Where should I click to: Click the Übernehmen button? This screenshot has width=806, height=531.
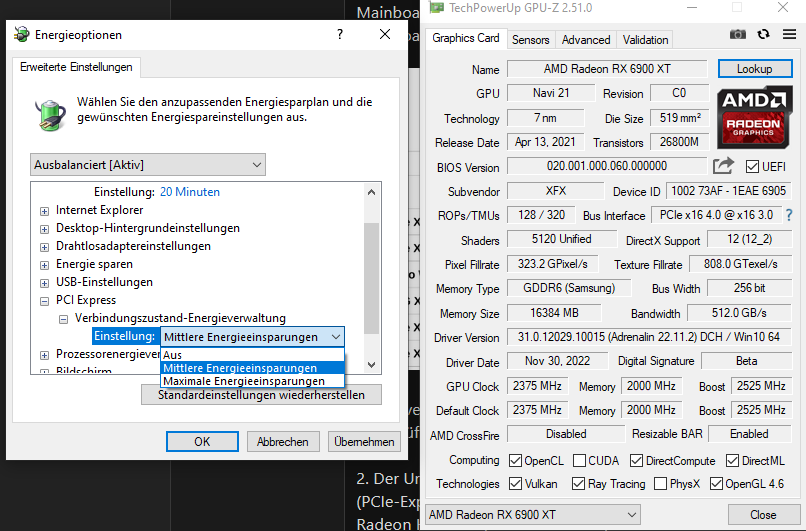[x=364, y=442]
